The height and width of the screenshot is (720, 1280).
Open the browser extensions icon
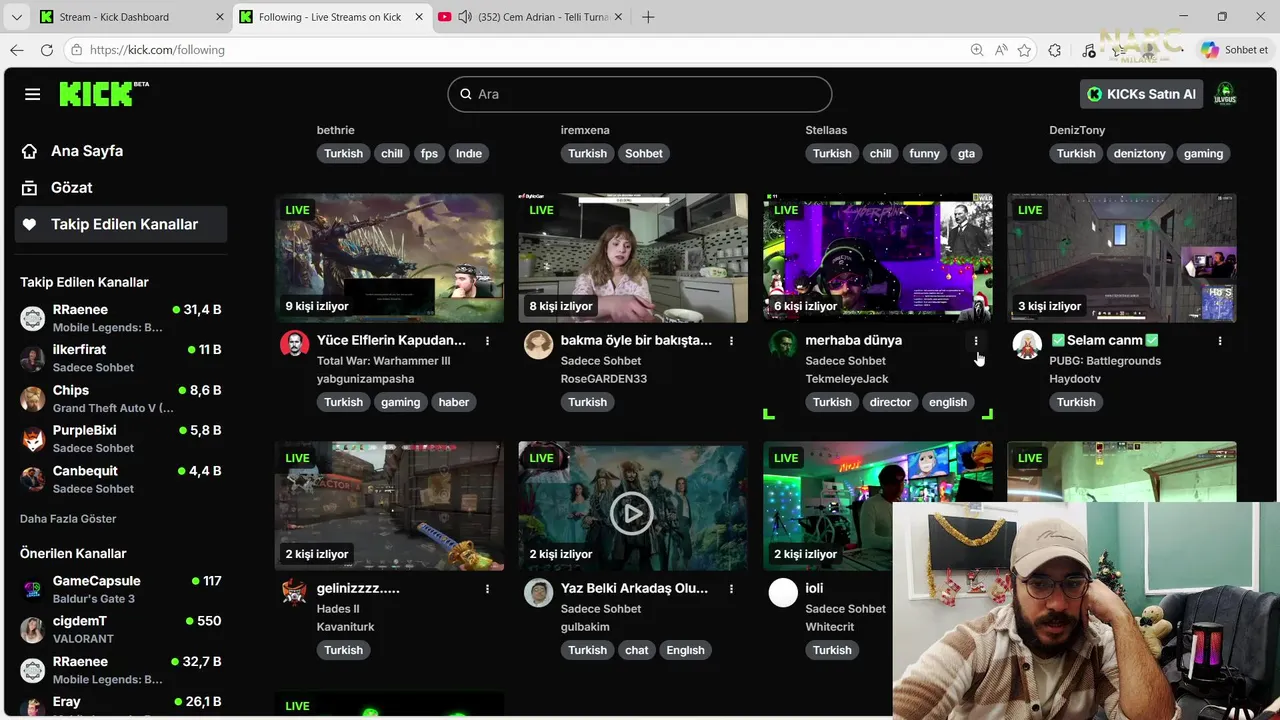pos(1055,50)
